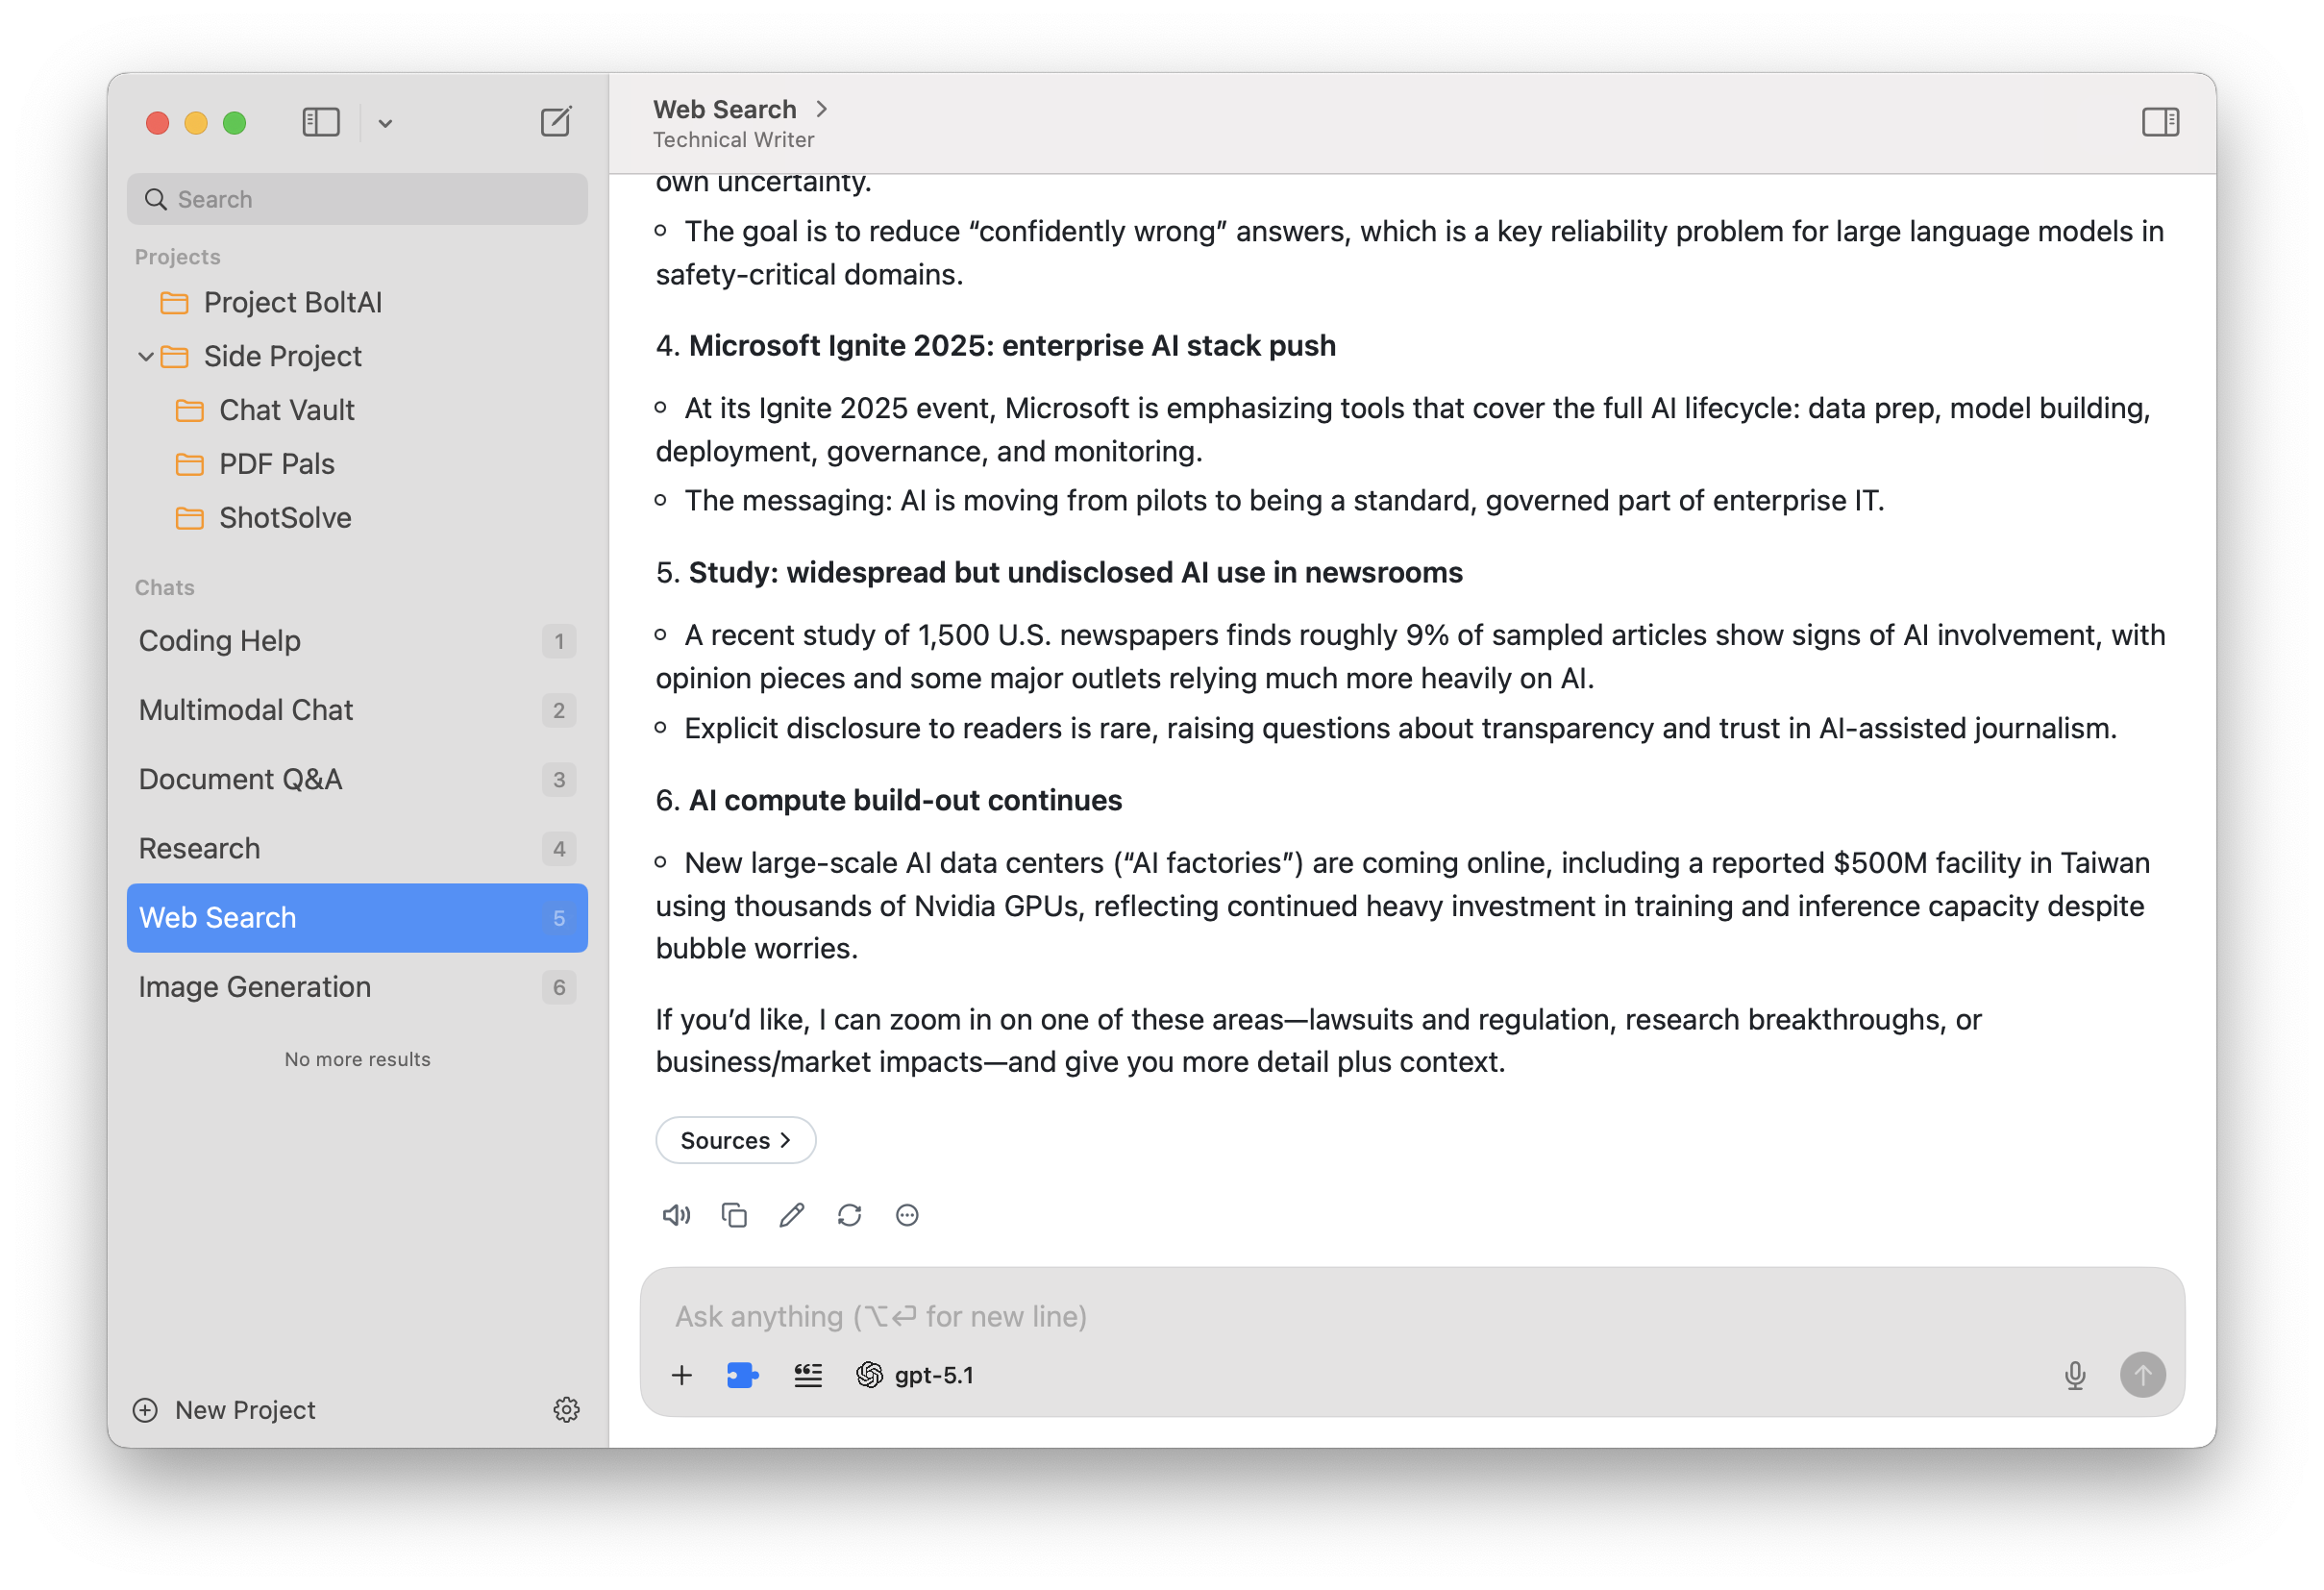The image size is (2324, 1590).
Task: Copy the response with the copy icon
Action: point(734,1215)
